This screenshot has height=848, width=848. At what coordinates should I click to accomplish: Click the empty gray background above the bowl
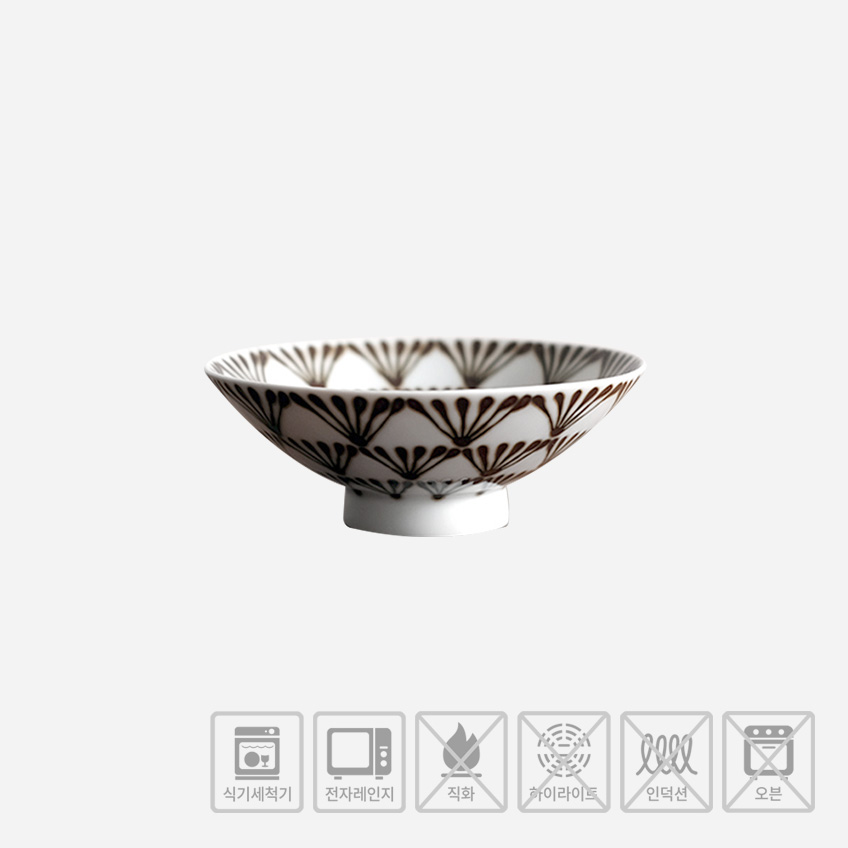click(424, 162)
